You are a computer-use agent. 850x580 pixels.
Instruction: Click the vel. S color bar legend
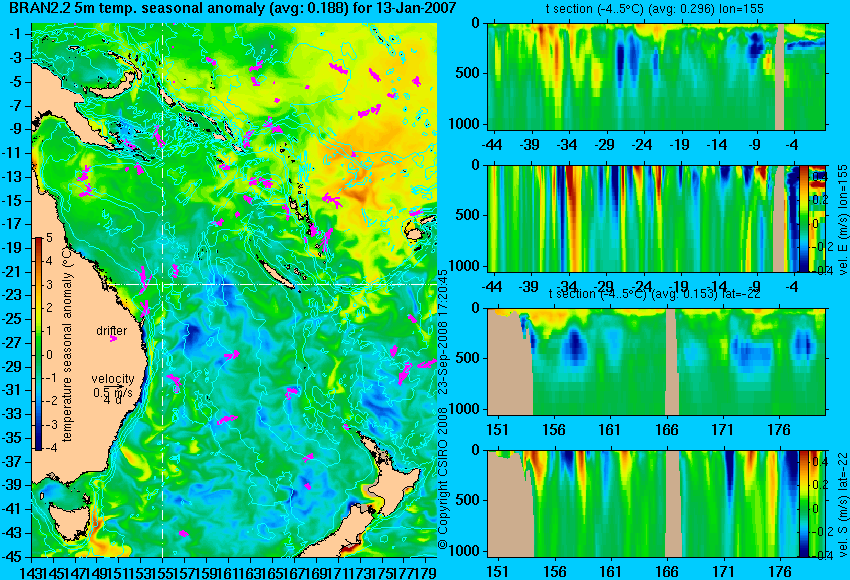803,504
